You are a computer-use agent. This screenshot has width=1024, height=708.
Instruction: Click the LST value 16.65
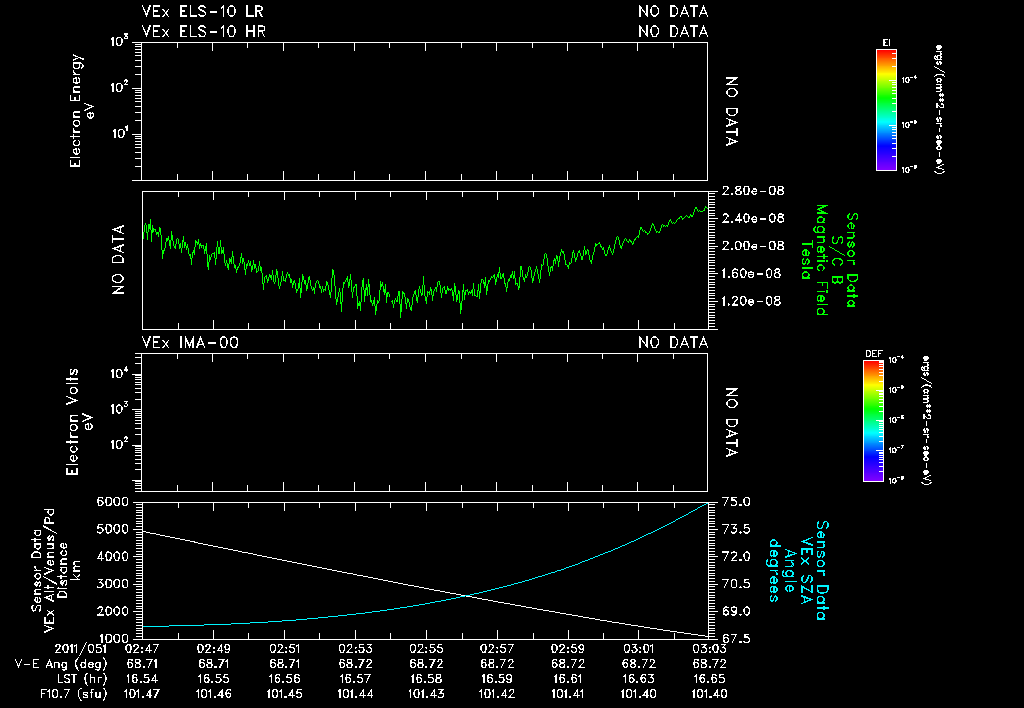709,679
